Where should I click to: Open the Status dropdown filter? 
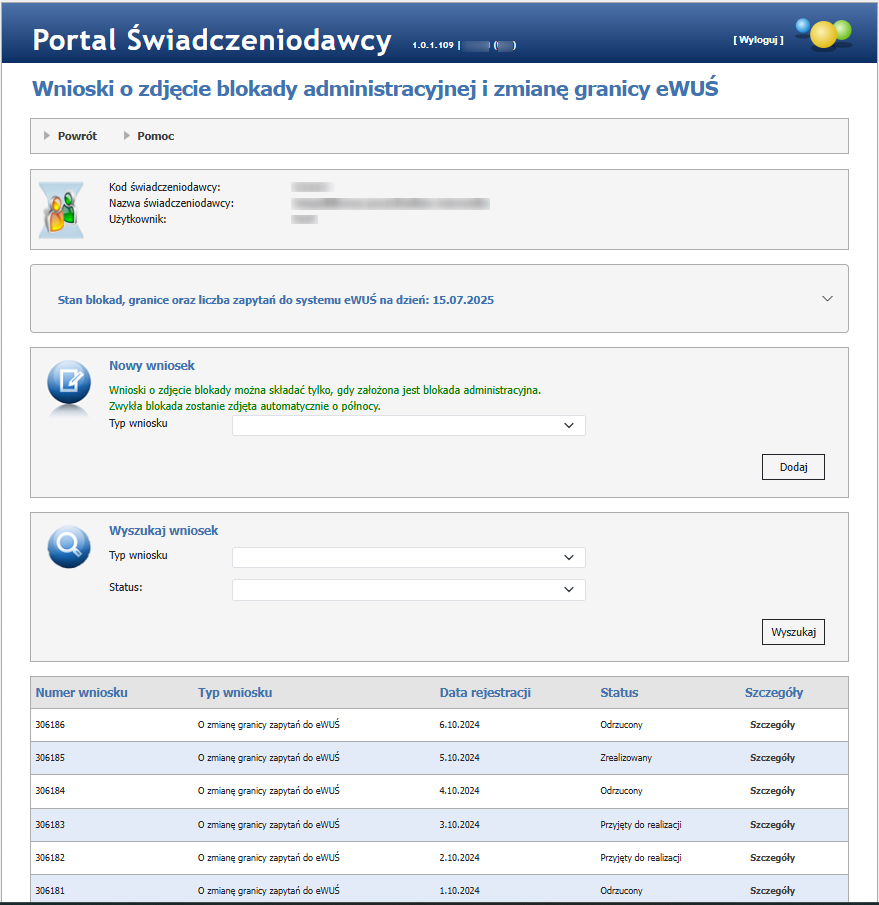(x=408, y=590)
